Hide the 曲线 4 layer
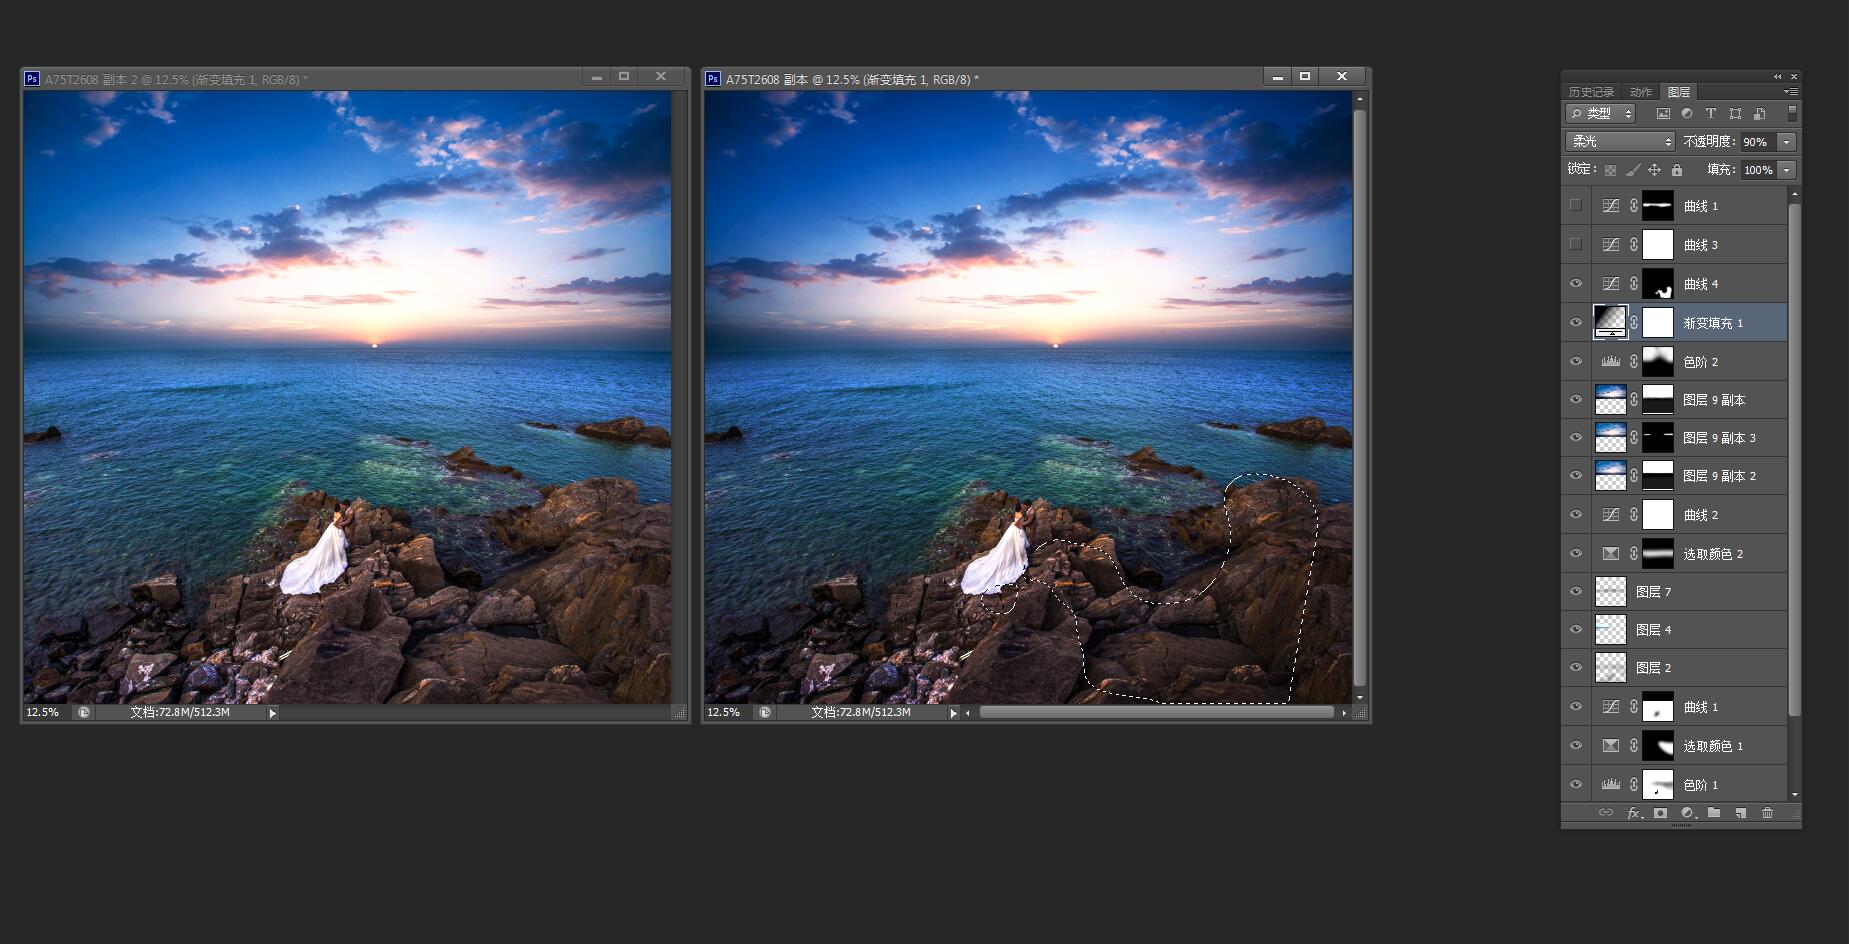 point(1576,284)
